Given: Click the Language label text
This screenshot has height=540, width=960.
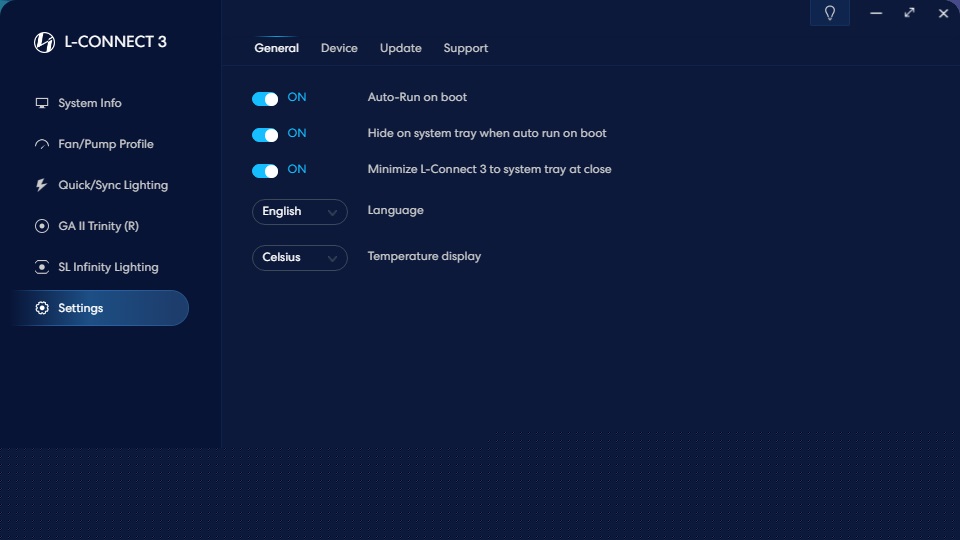Looking at the screenshot, I should (396, 210).
